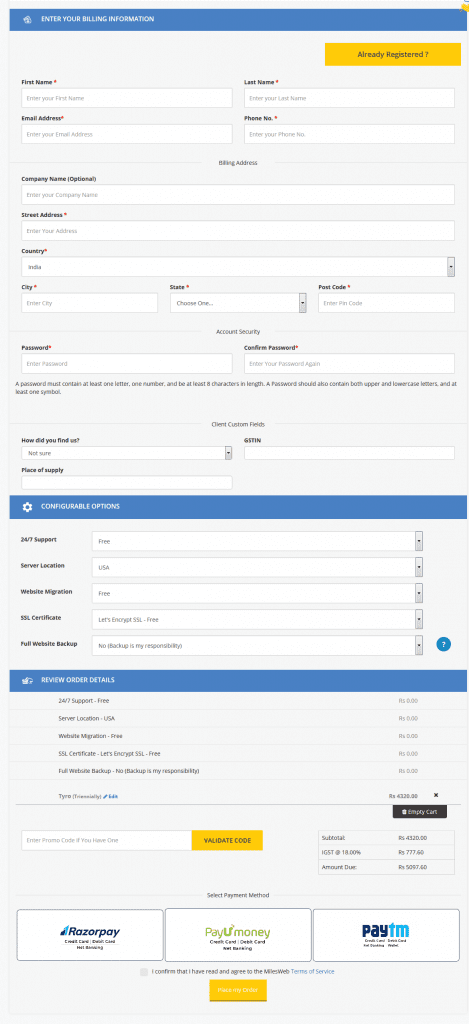Click the Email Address input field
The image size is (469, 1024).
127,134
